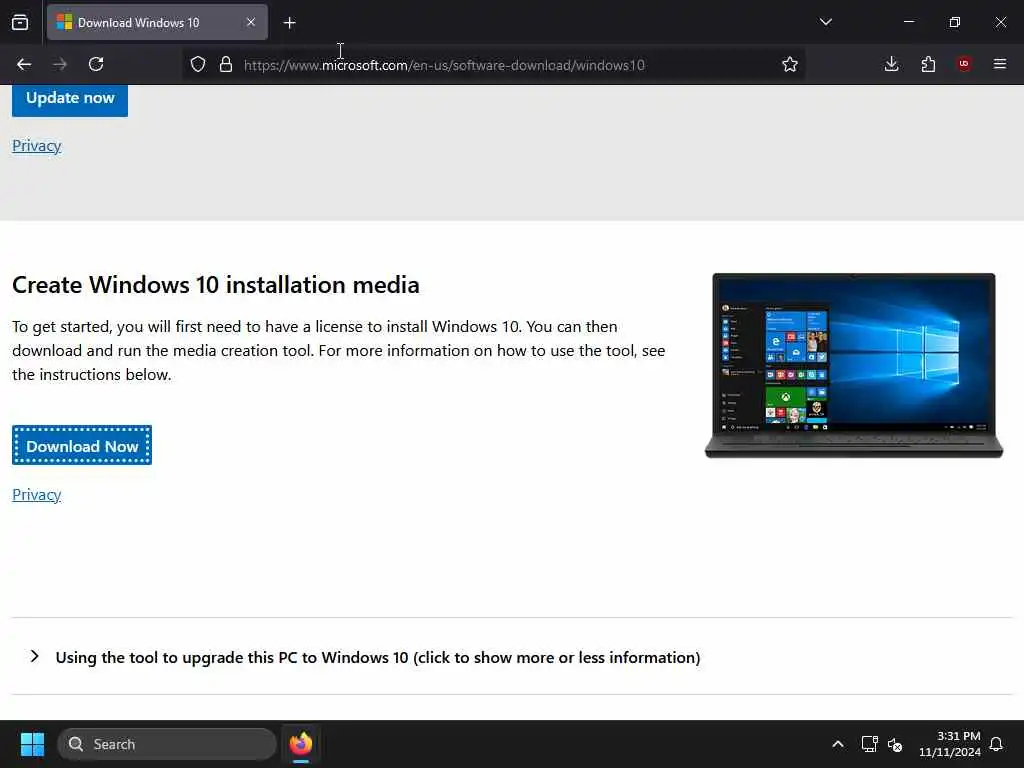Screen dimensions: 1024x768
Task: Open the Windows Start menu
Action: [x=32, y=744]
